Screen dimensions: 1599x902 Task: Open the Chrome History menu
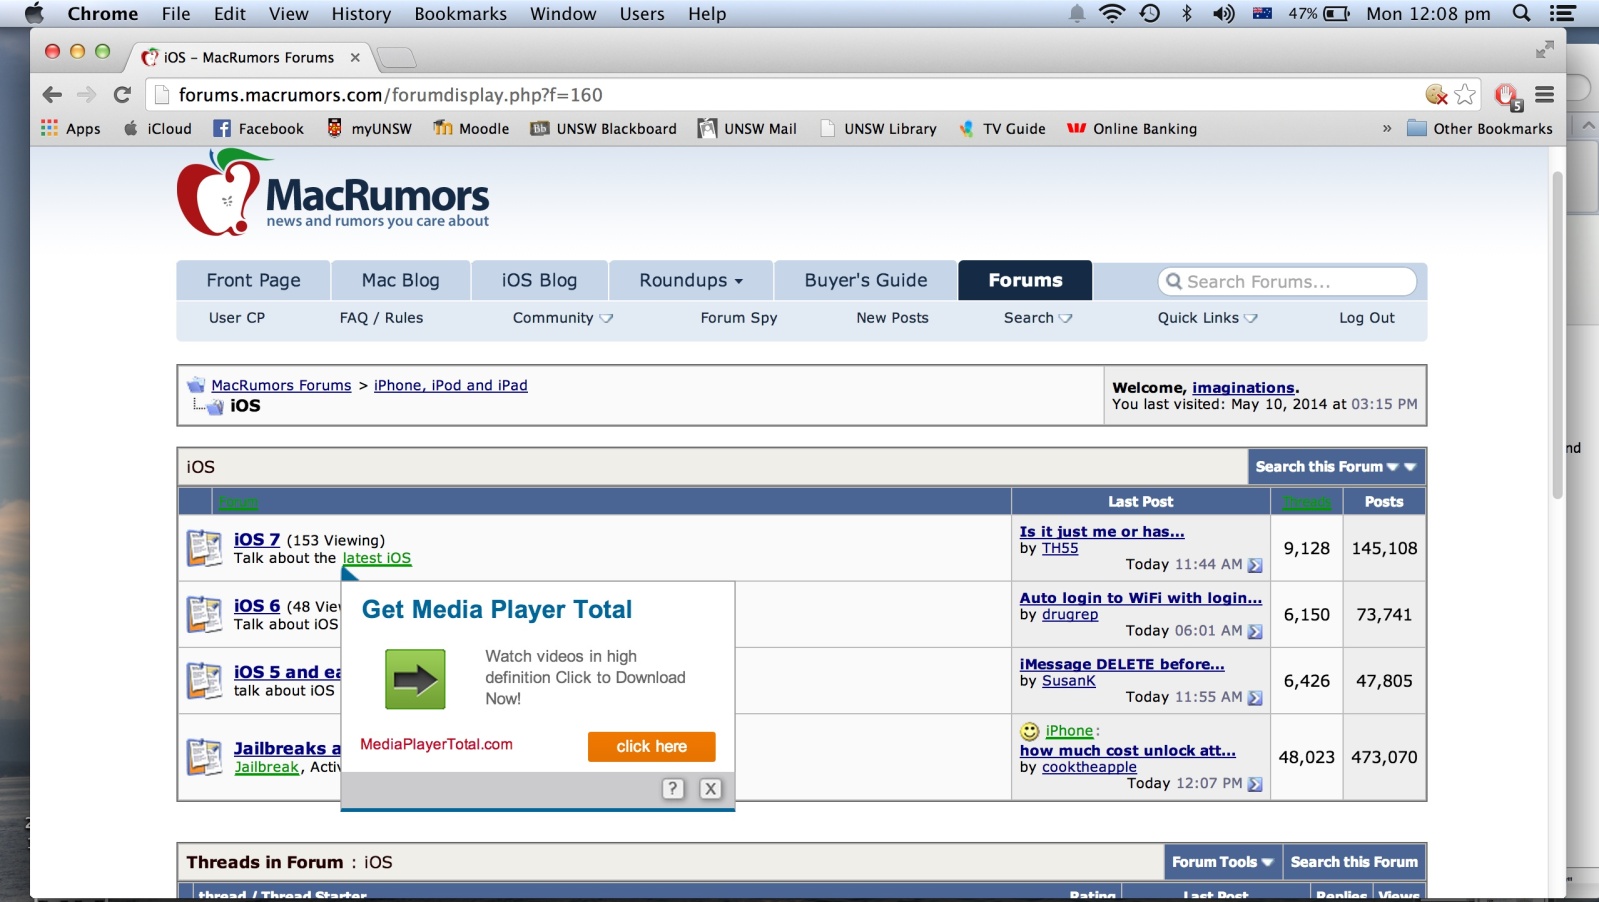pyautogui.click(x=361, y=13)
